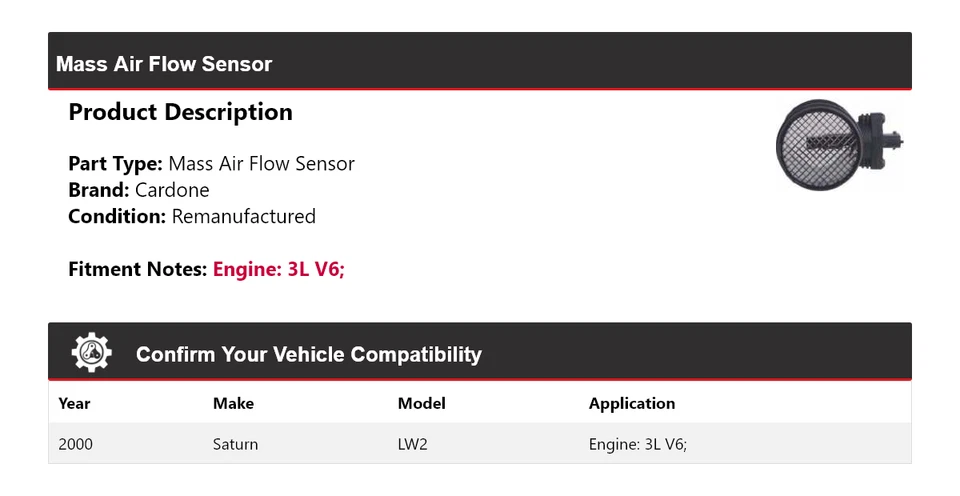Viewport: 960px width, 496px height.
Task: Click the Engine: 3L V6 application cell
Action: click(x=637, y=444)
